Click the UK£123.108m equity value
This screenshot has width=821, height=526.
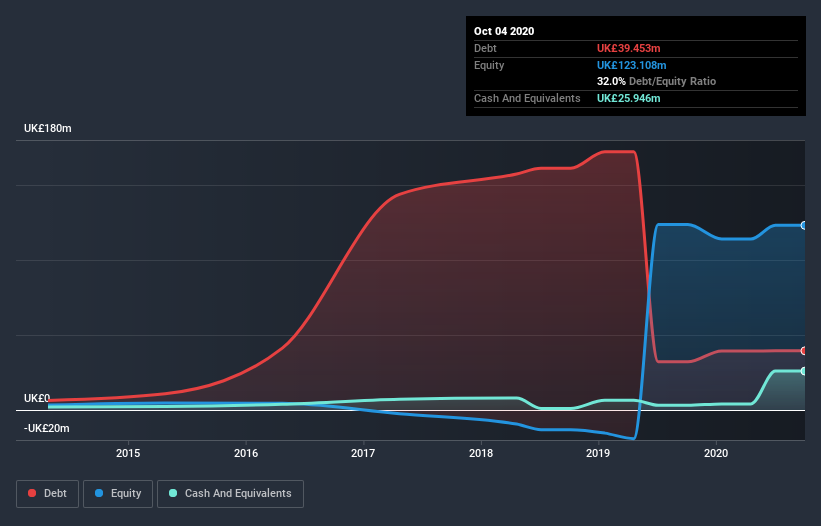tap(631, 65)
